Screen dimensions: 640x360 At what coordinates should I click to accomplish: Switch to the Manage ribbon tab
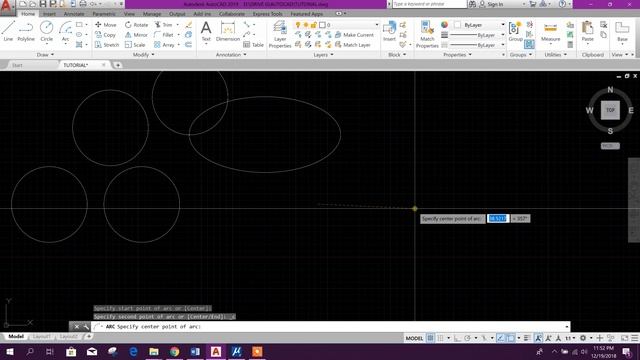click(152, 14)
